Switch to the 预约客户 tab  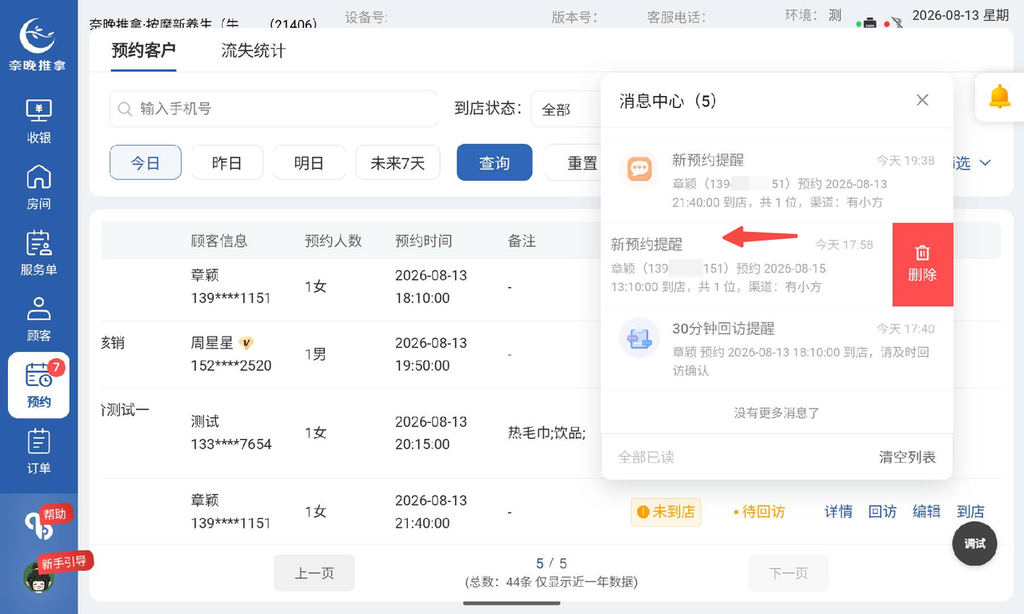144,50
